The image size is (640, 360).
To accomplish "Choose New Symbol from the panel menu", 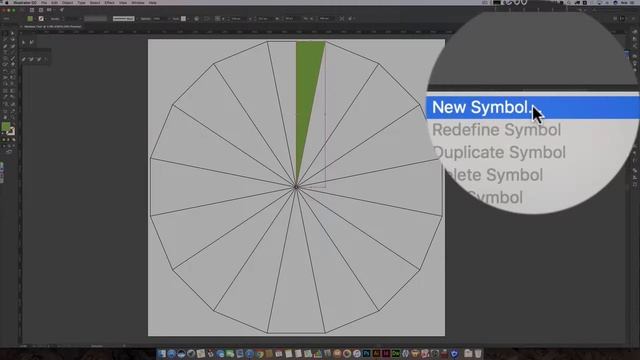I will point(533,108).
